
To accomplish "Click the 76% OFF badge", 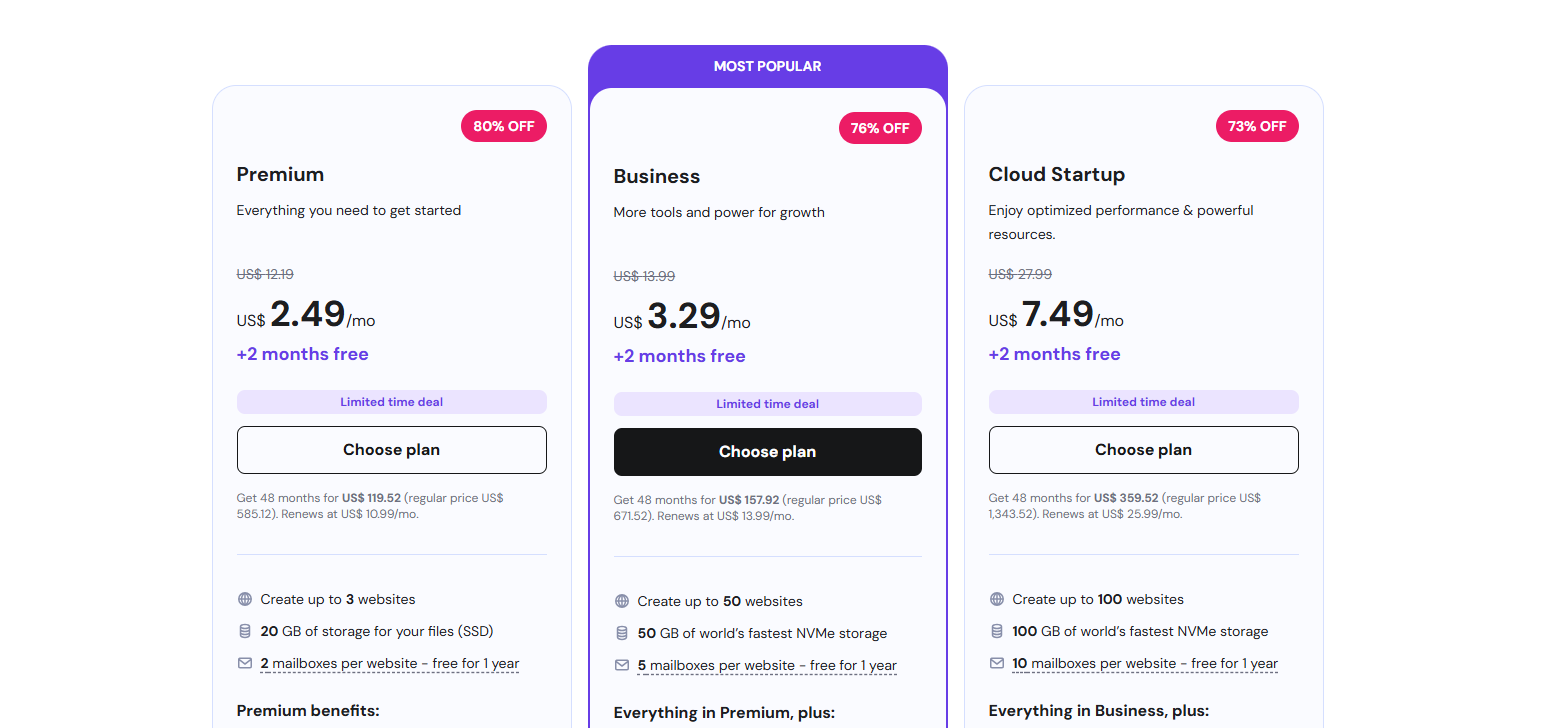I will click(x=880, y=128).
